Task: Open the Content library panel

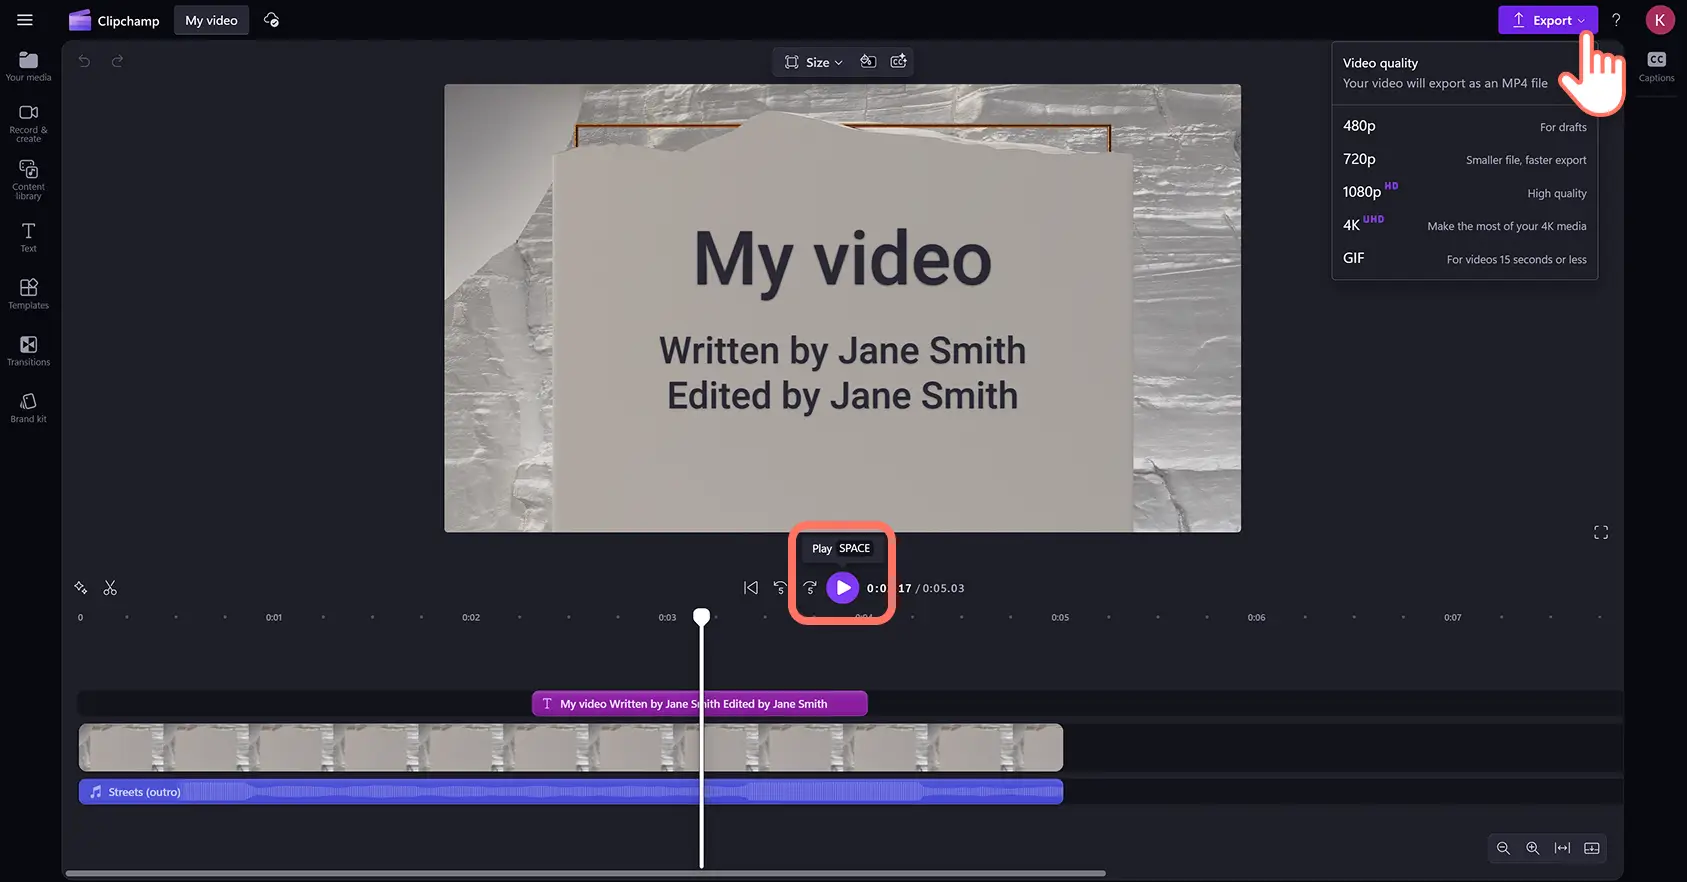Action: tap(28, 179)
